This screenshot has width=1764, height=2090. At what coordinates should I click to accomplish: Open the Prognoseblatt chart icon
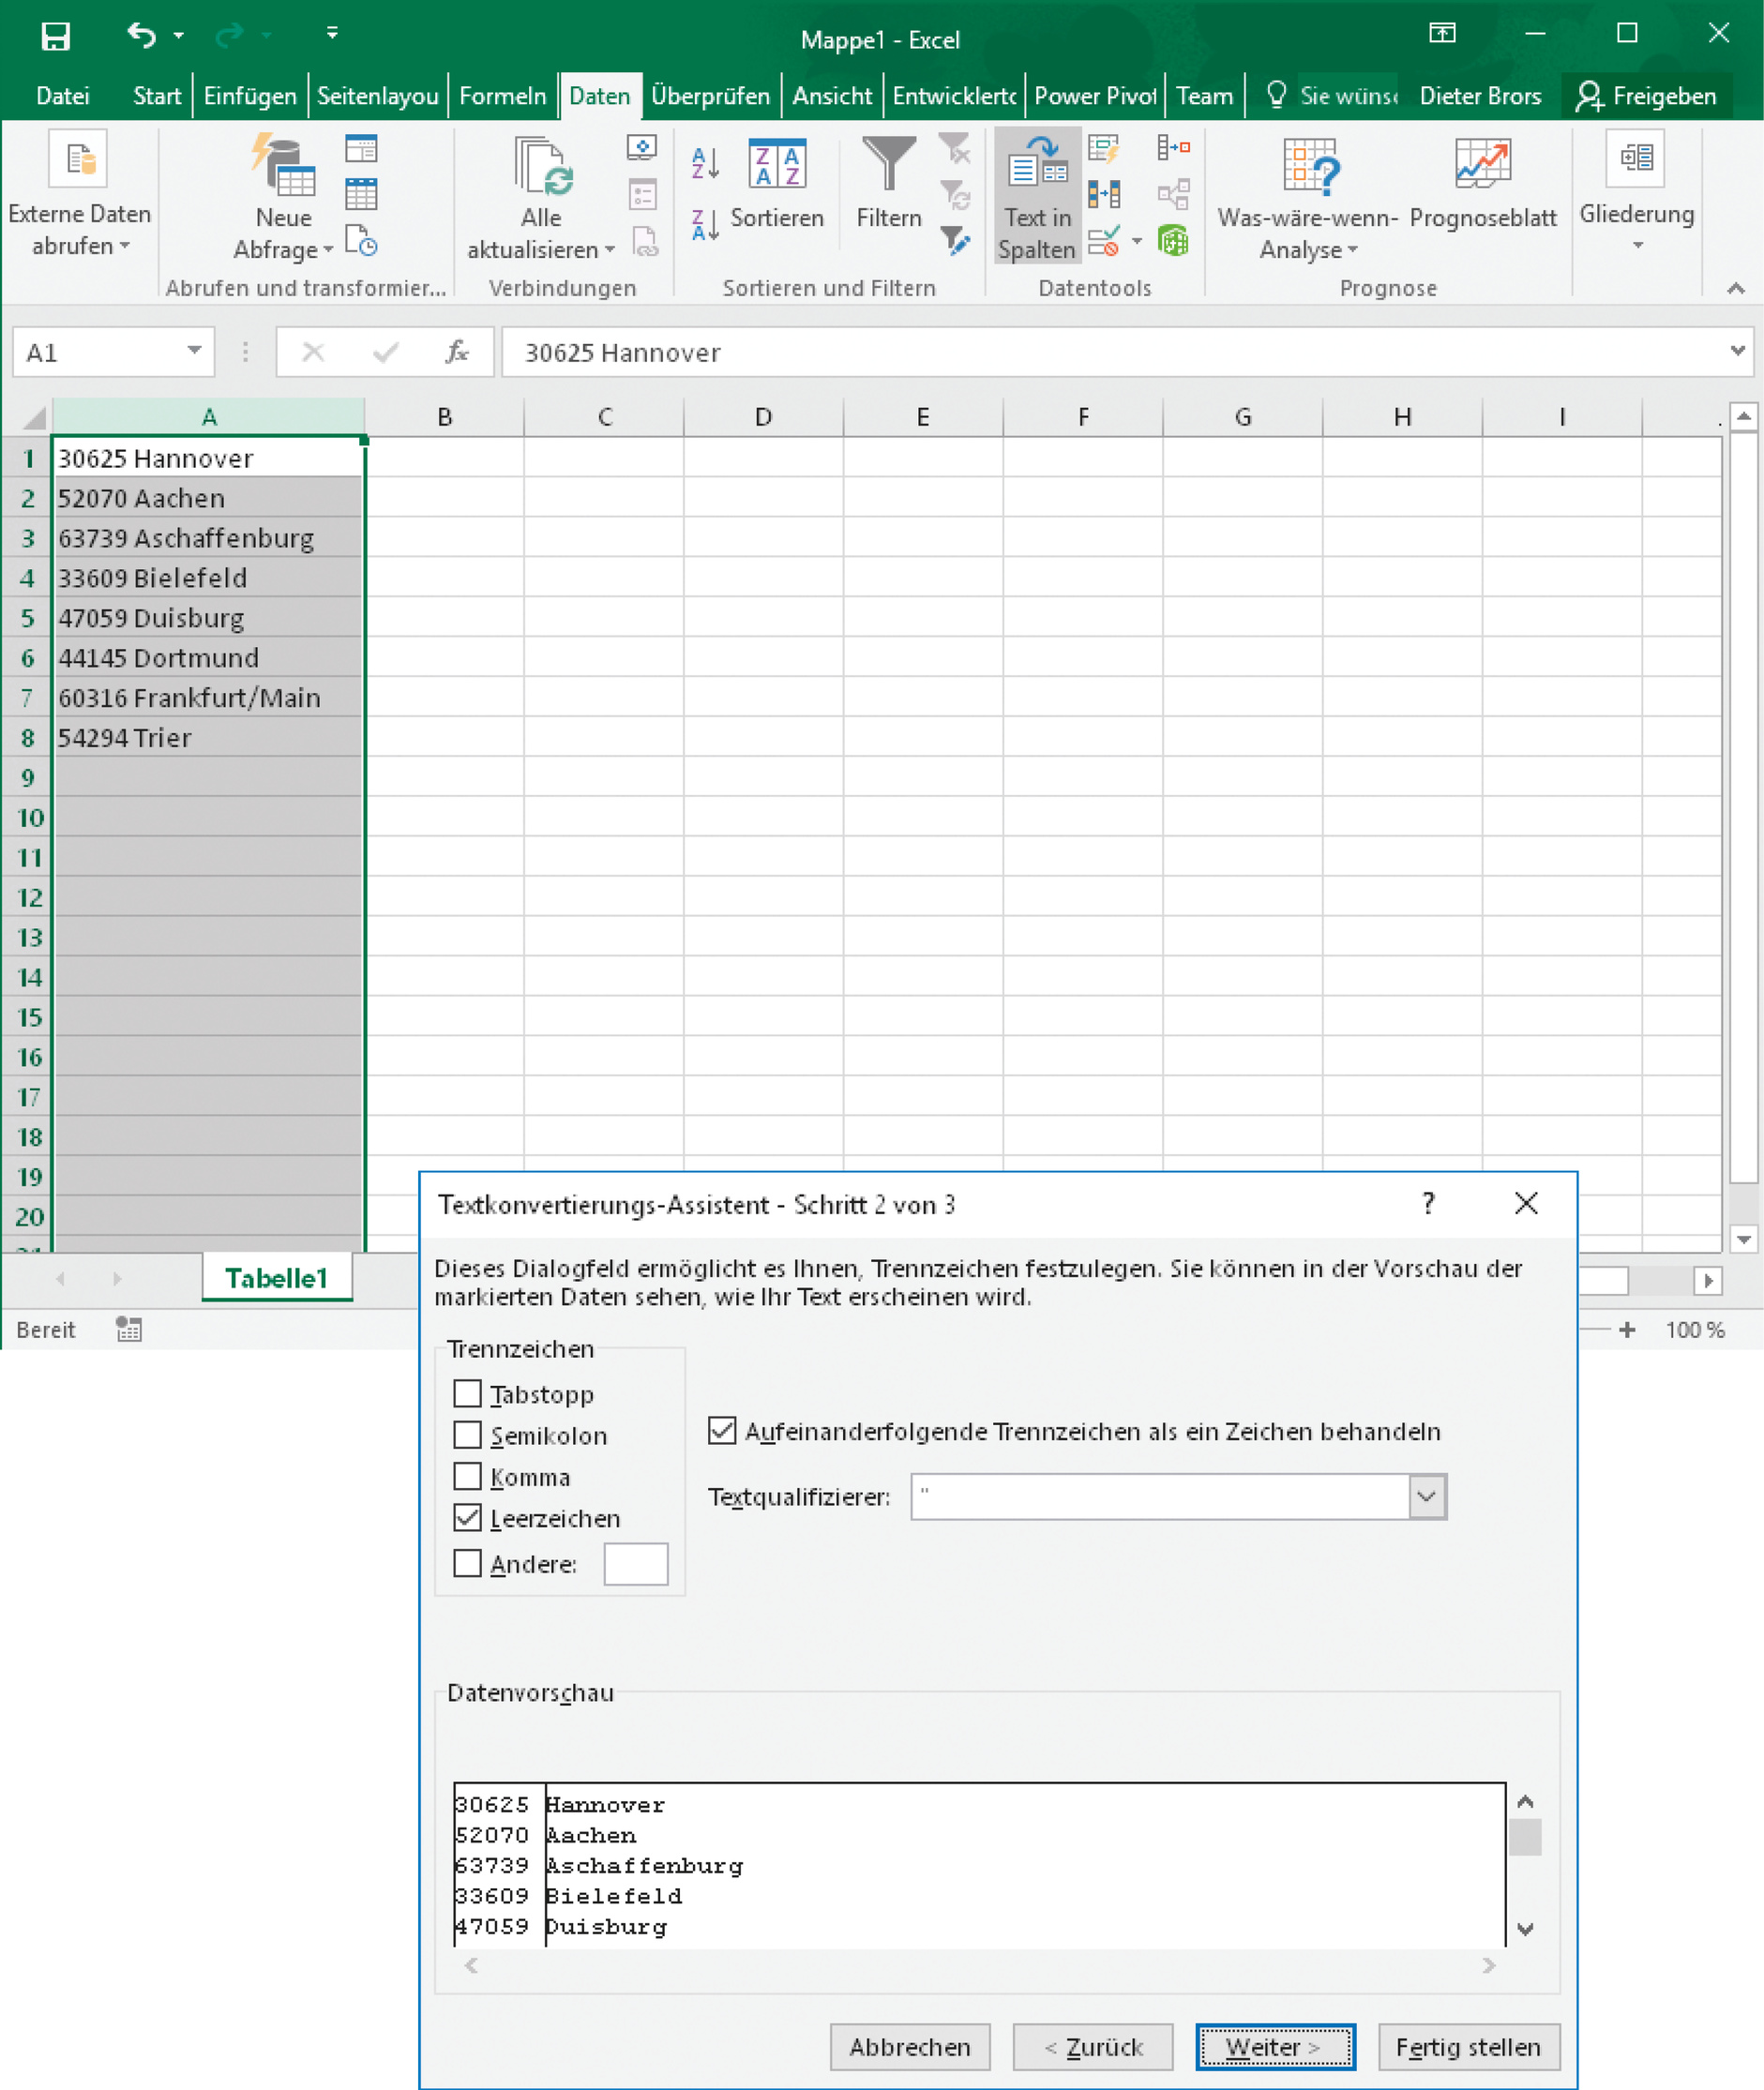(x=1482, y=165)
